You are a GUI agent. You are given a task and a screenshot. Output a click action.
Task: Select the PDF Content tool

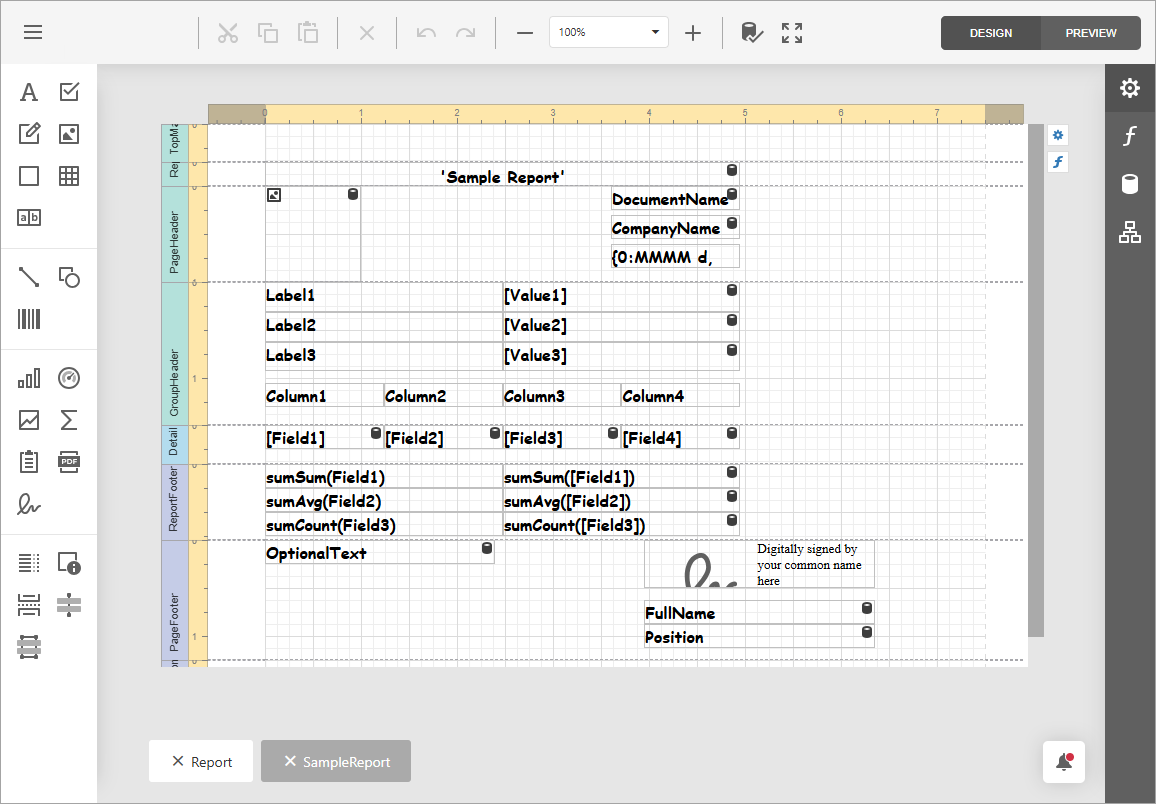tap(69, 462)
